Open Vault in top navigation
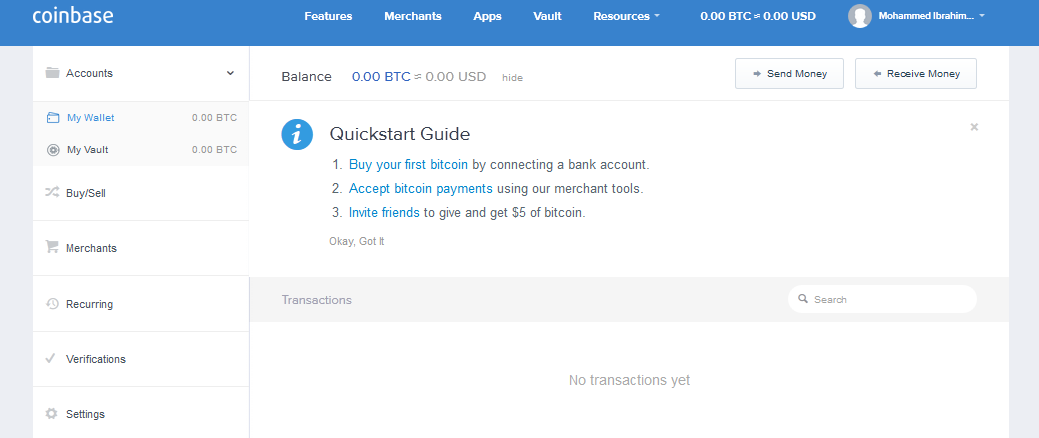 547,17
